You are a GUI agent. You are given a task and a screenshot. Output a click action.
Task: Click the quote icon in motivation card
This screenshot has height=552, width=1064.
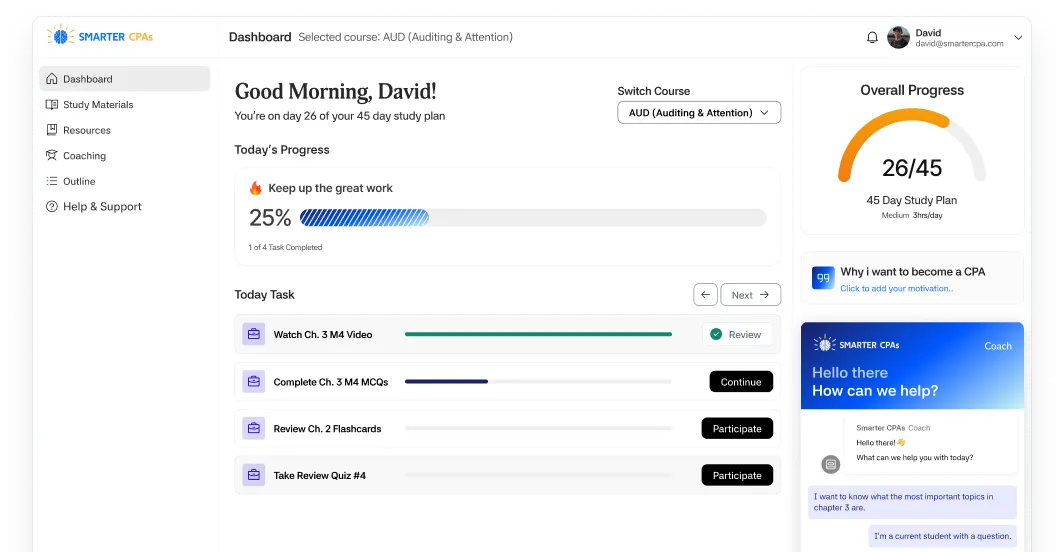pos(823,278)
